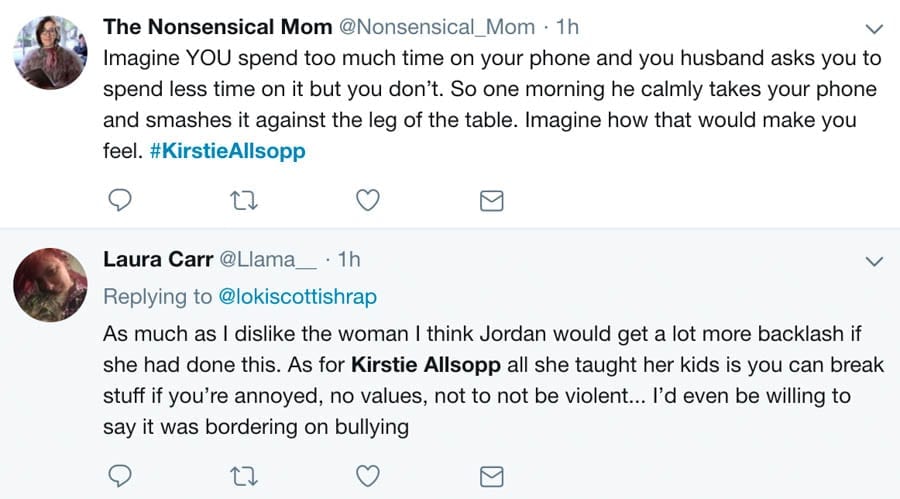Viewport: 900px width, 499px height.
Task: Reply to Laura Carr's tweet
Action: point(120,474)
